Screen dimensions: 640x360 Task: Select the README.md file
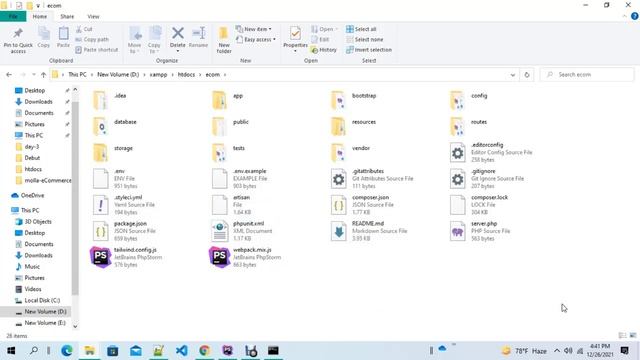369,231
